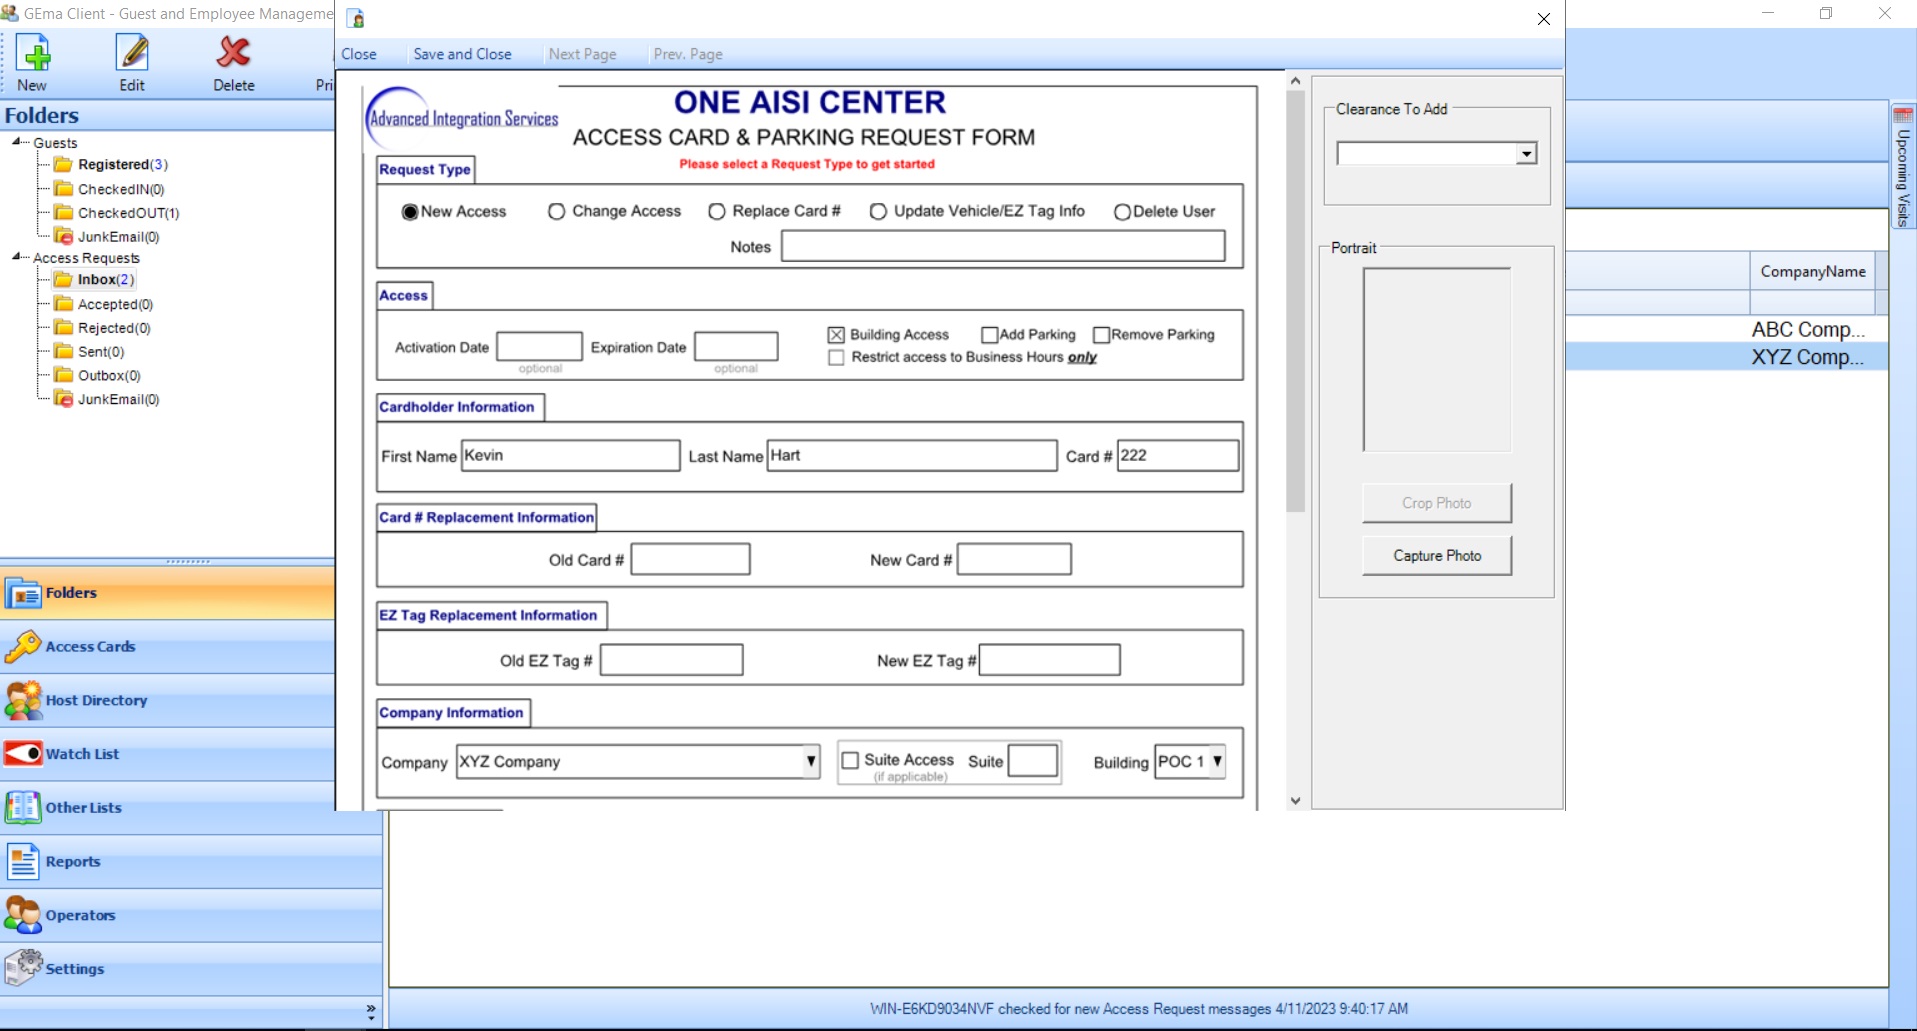Select the New Access radio button
Image resolution: width=1917 pixels, height=1031 pixels.
(410, 212)
